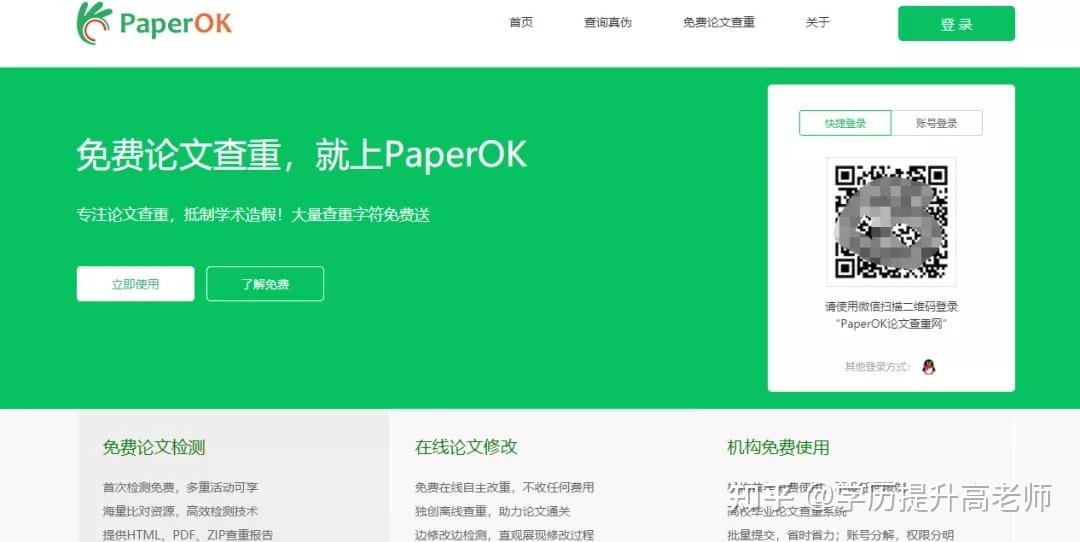Open the 关于 nav item
The width and height of the screenshot is (1080, 542).
(818, 23)
